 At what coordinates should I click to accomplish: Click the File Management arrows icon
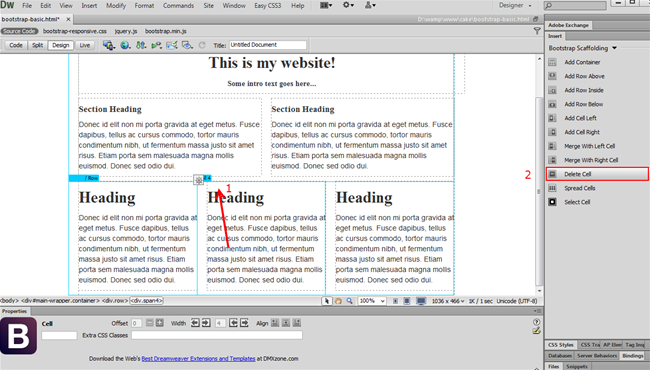pos(141,45)
